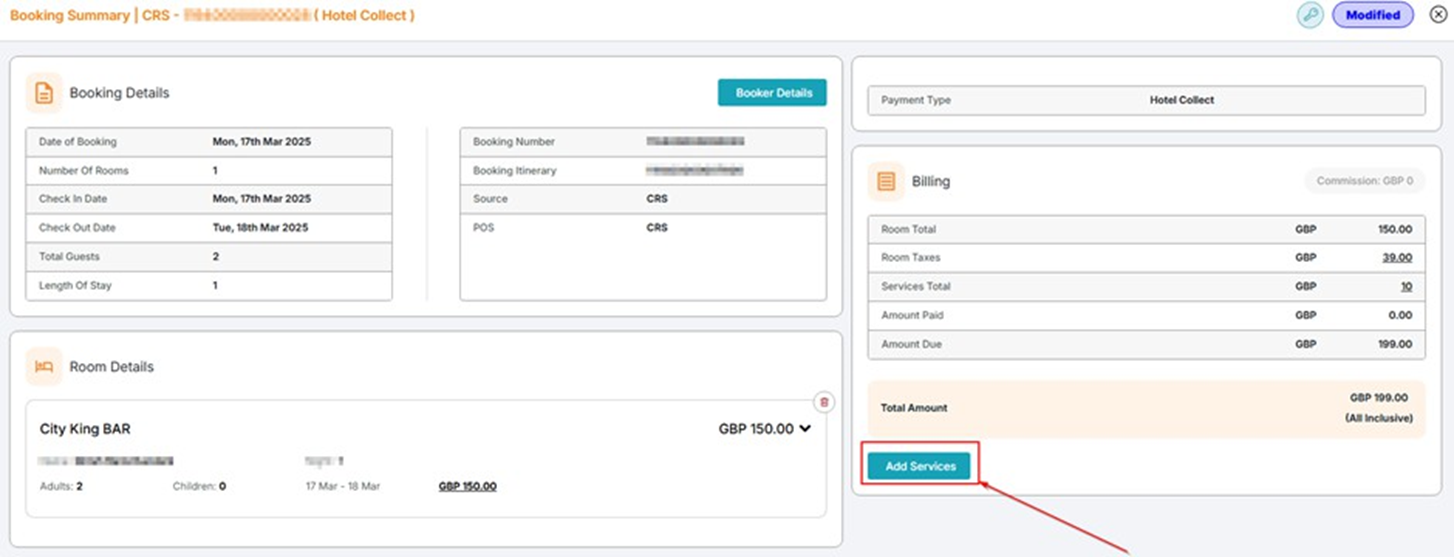Click the Room Details bed icon

click(x=44, y=367)
